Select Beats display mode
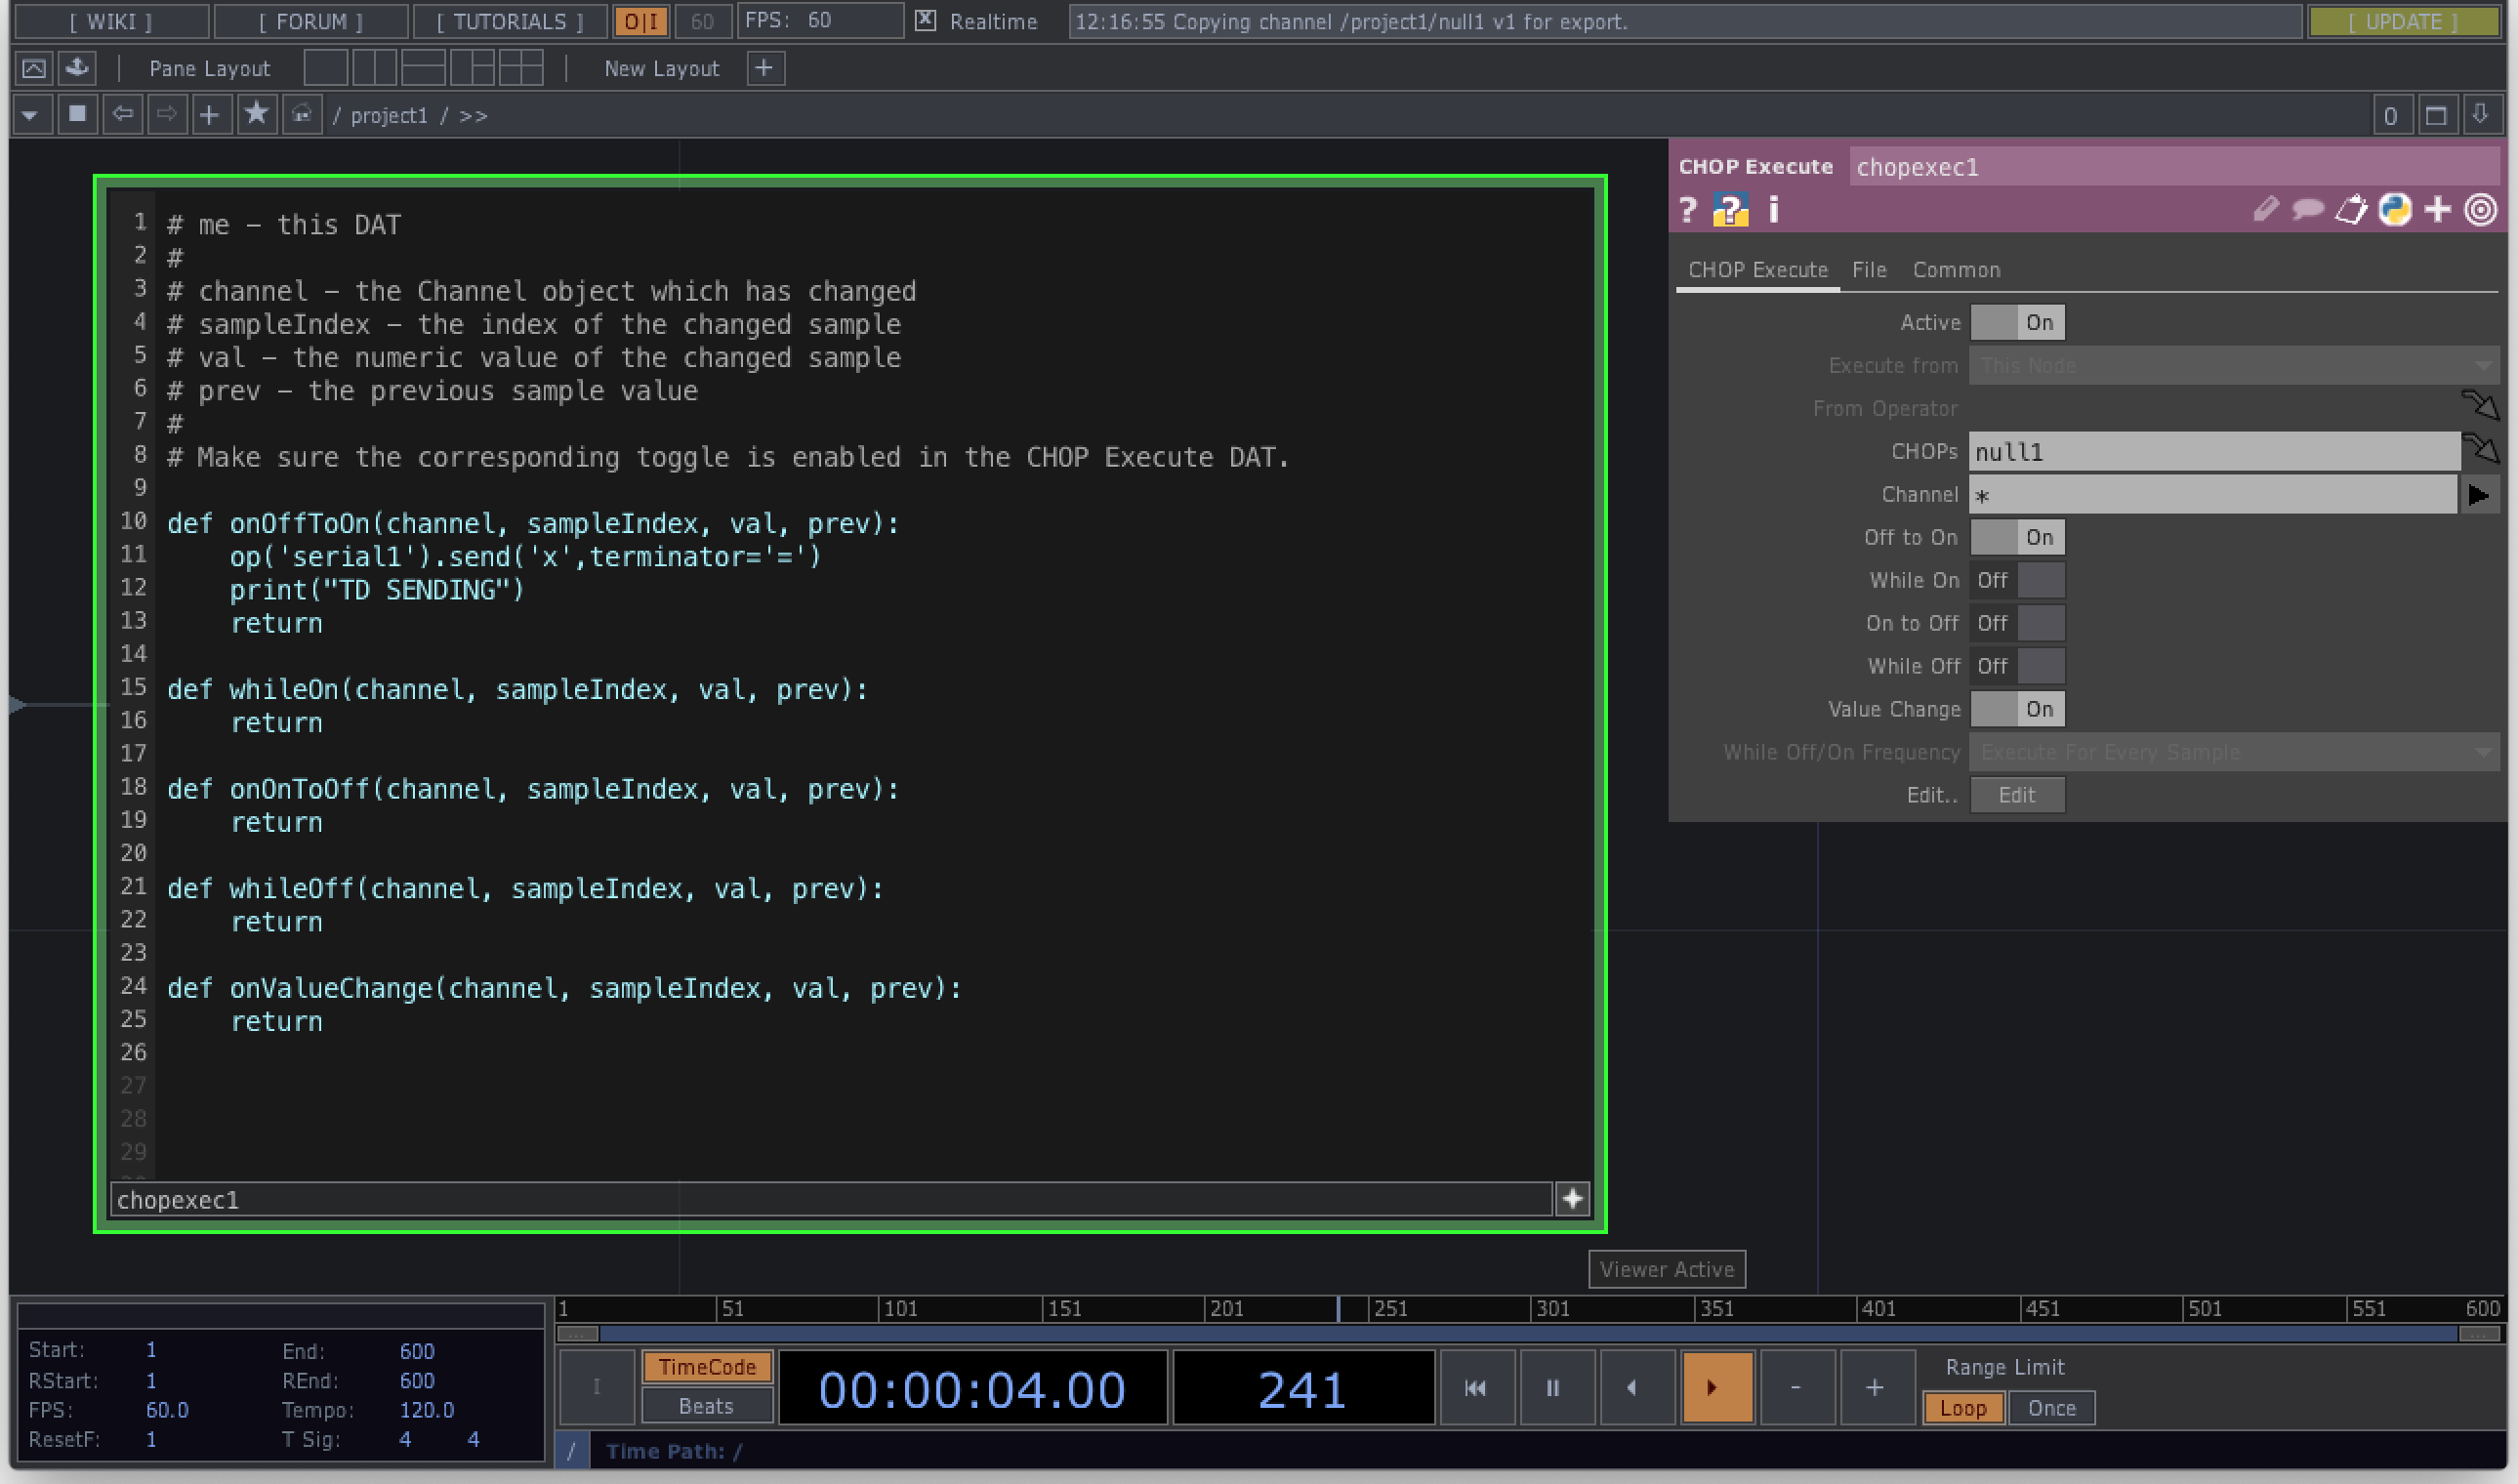The width and height of the screenshot is (2518, 1484). [707, 1406]
